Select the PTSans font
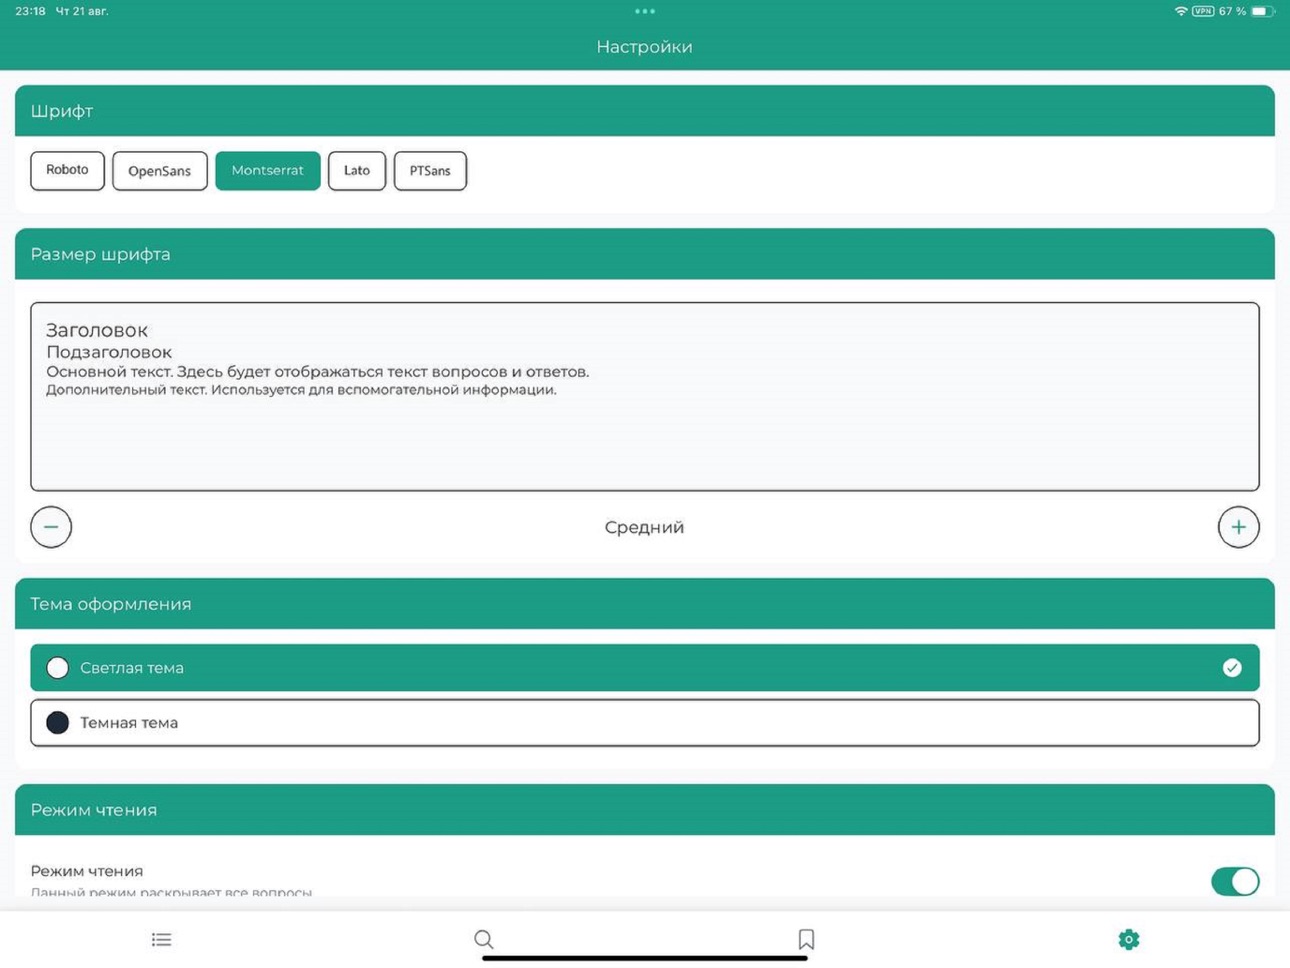The width and height of the screenshot is (1290, 968). click(430, 170)
